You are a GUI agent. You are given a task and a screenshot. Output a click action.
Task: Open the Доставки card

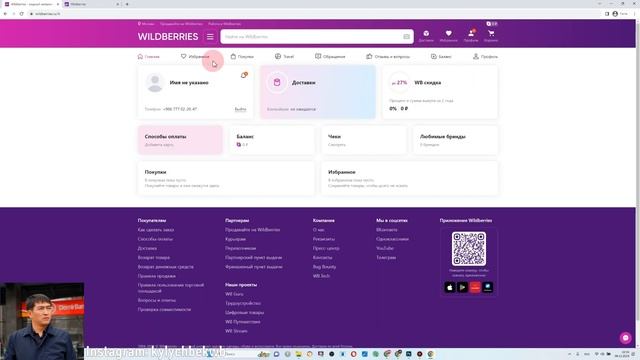(318, 92)
